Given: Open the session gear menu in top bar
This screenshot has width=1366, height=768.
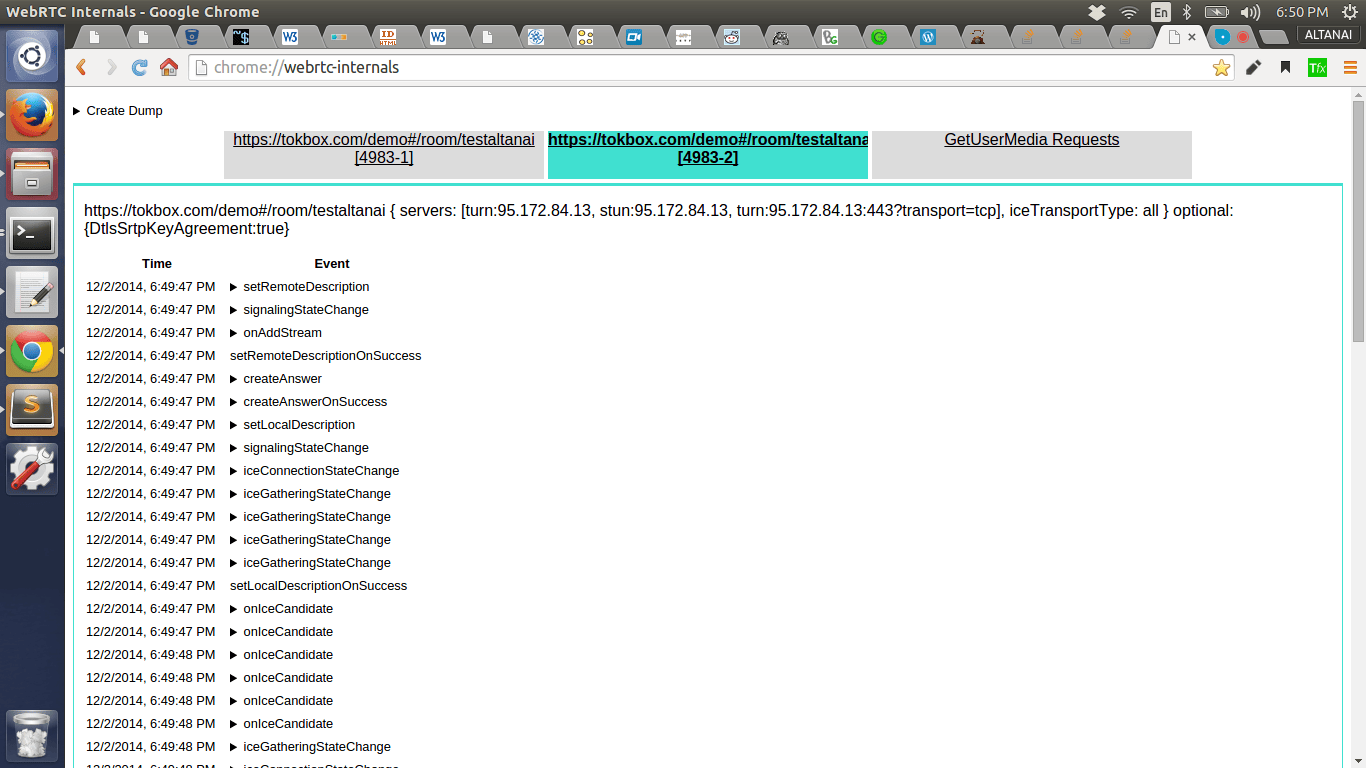Looking at the screenshot, I should tap(1349, 12).
